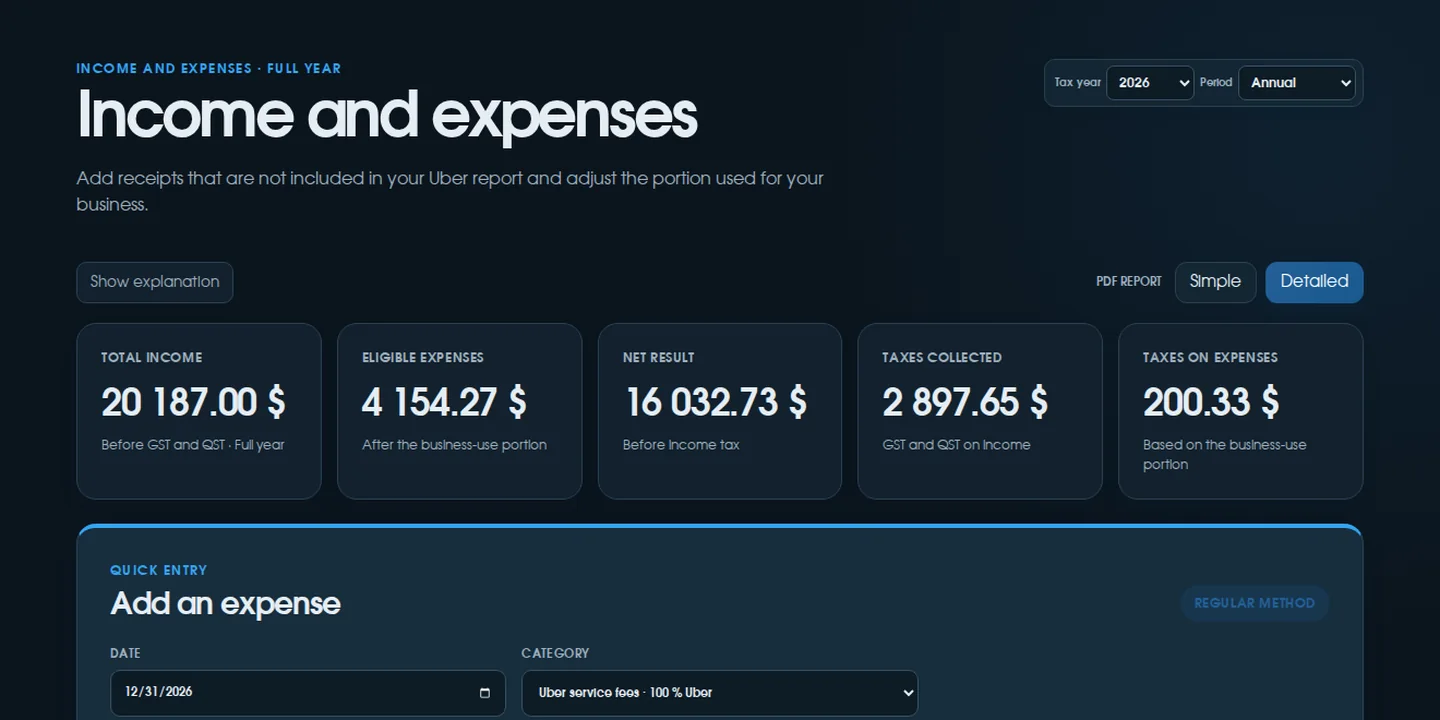Click the 'Before income tax' caption

pos(681,445)
